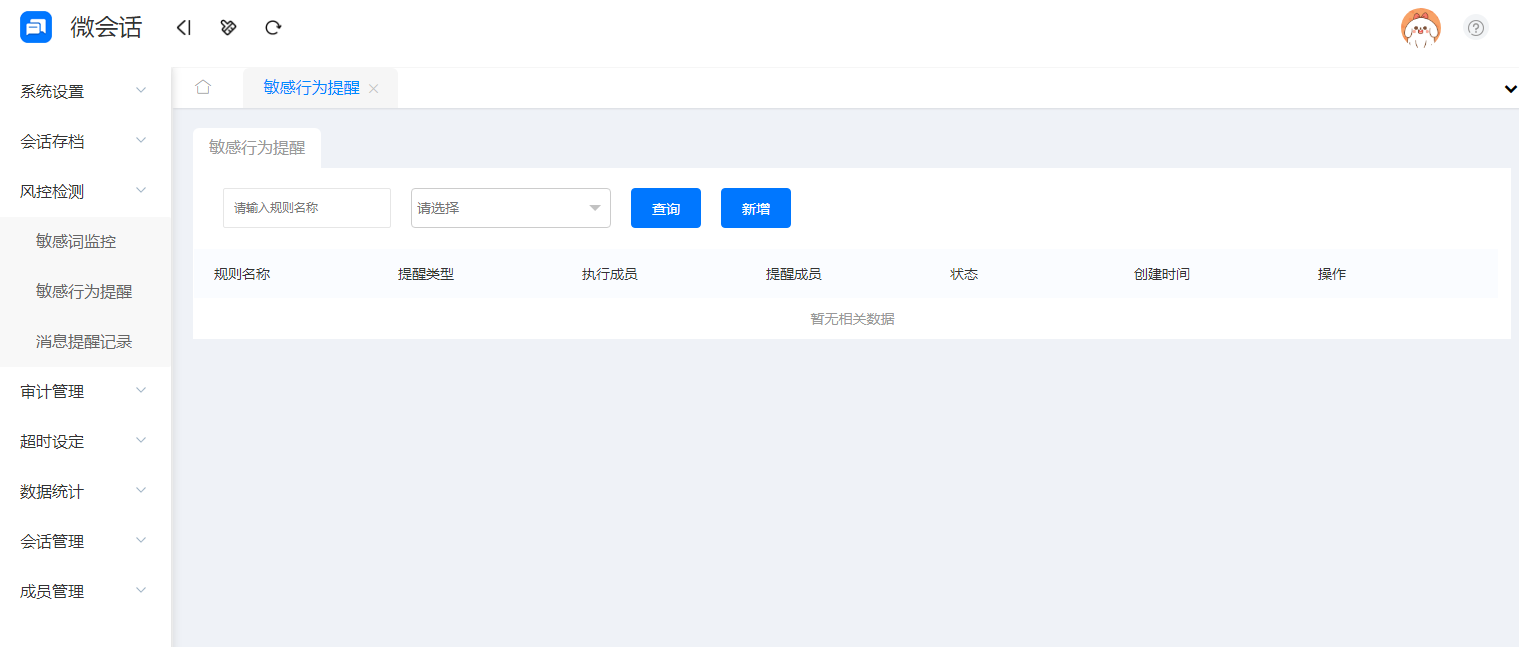This screenshot has height=647, width=1519.
Task: Go to the home tab icon
Action: pyautogui.click(x=203, y=87)
